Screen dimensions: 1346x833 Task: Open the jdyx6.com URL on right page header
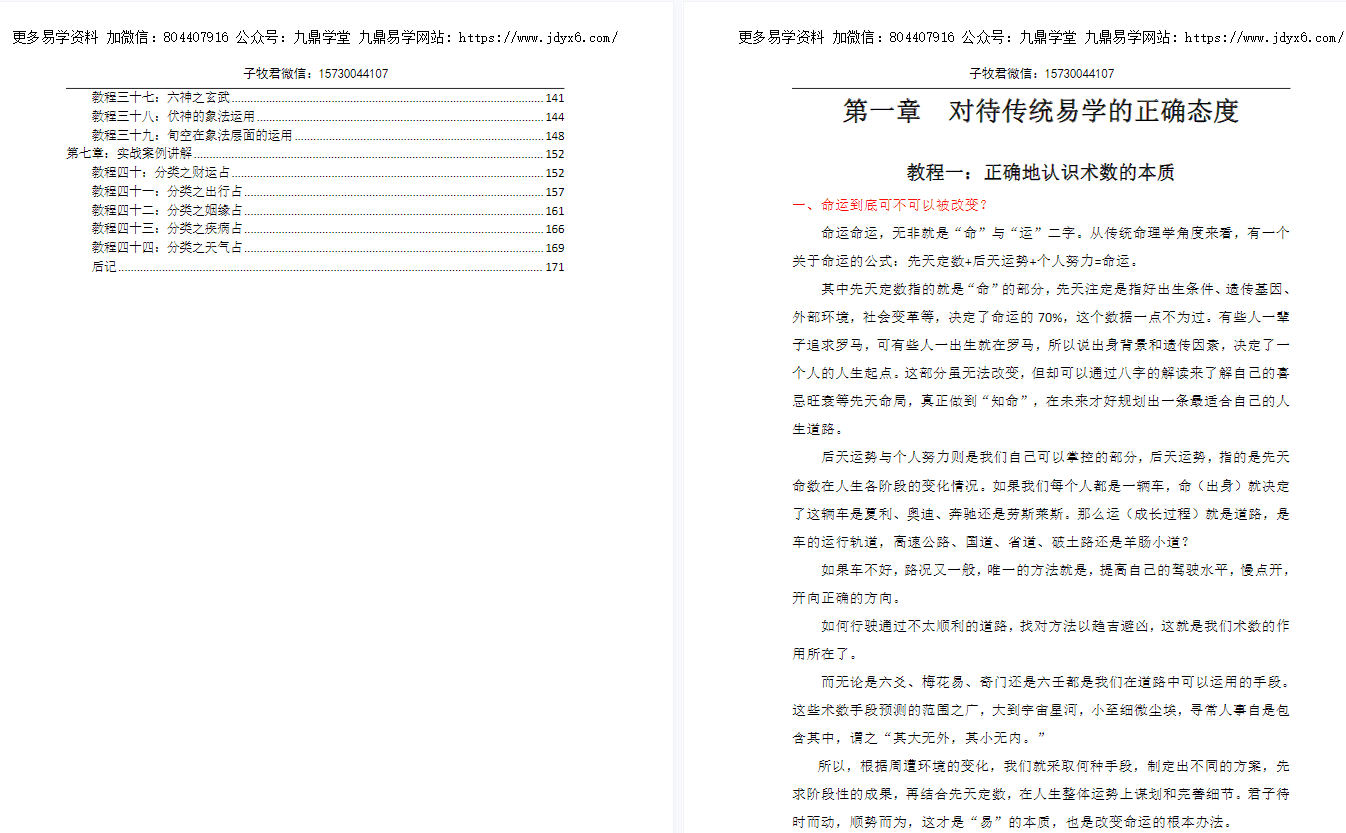1263,39
